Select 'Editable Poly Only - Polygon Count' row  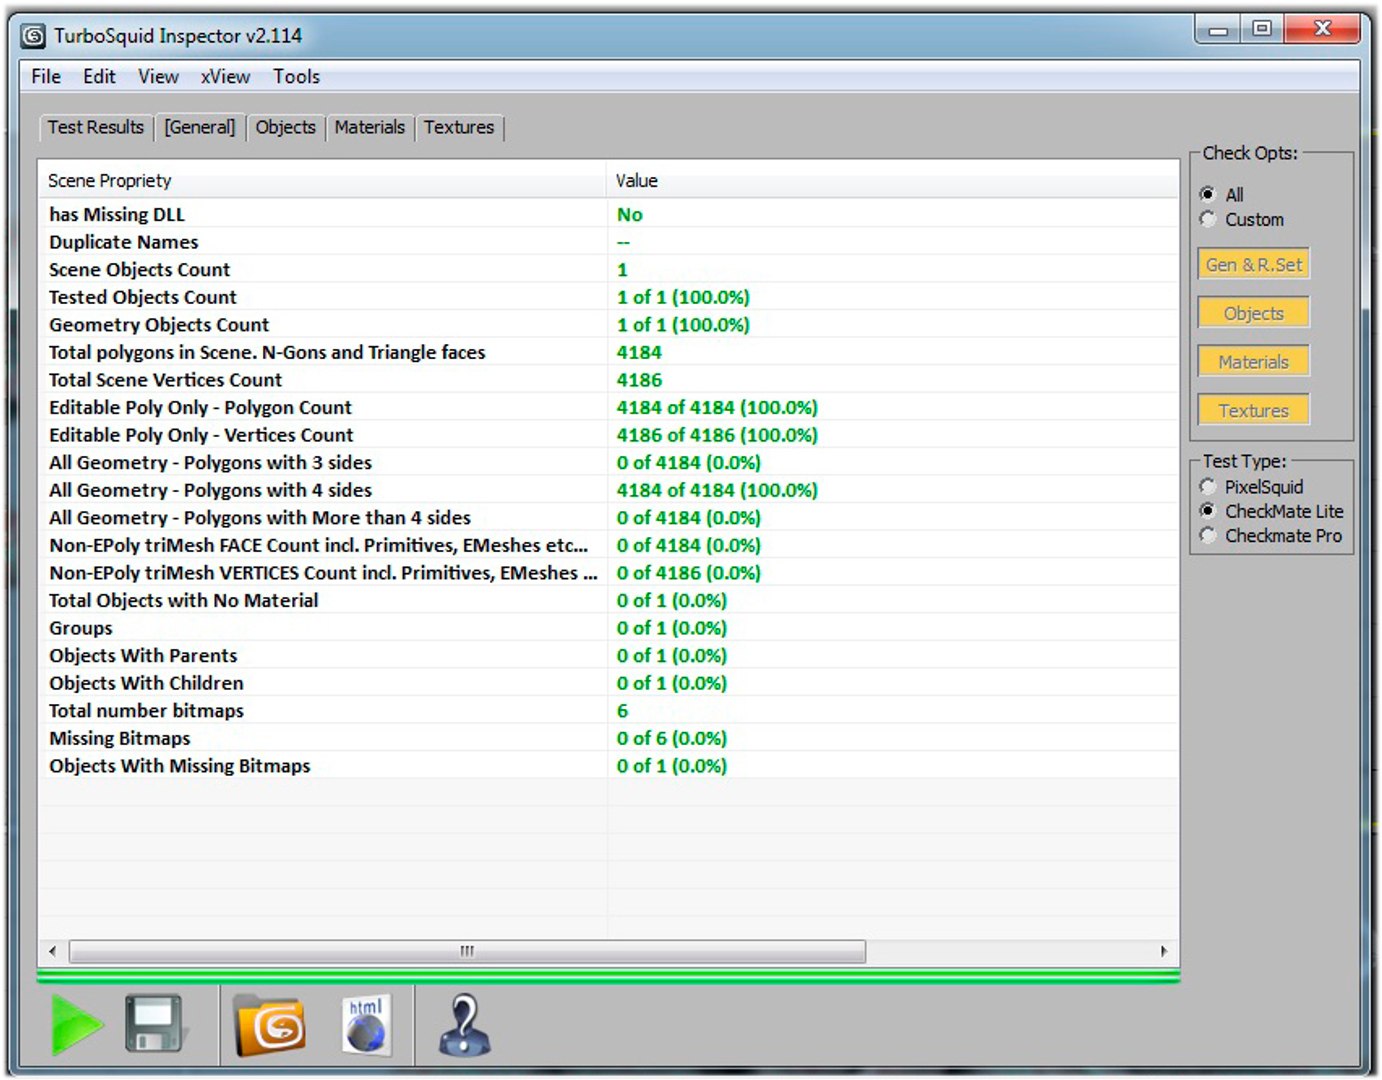pyautogui.click(x=608, y=408)
